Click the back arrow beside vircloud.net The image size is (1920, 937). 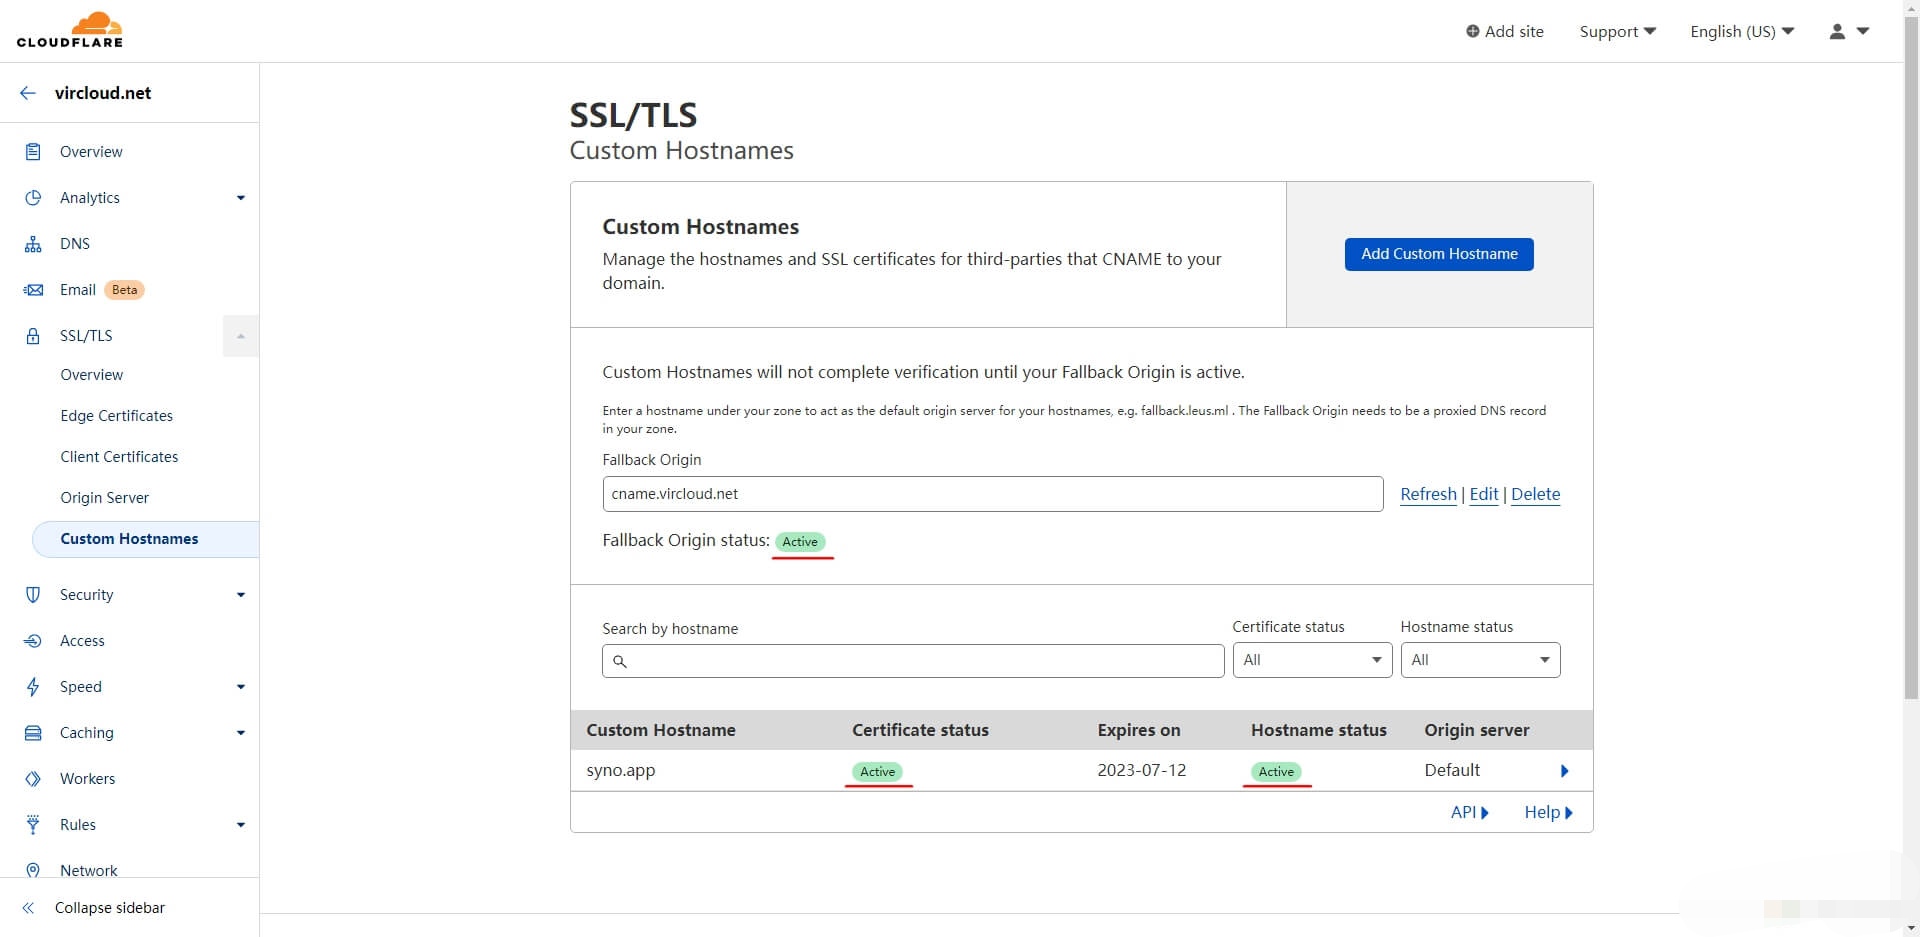[x=28, y=93]
